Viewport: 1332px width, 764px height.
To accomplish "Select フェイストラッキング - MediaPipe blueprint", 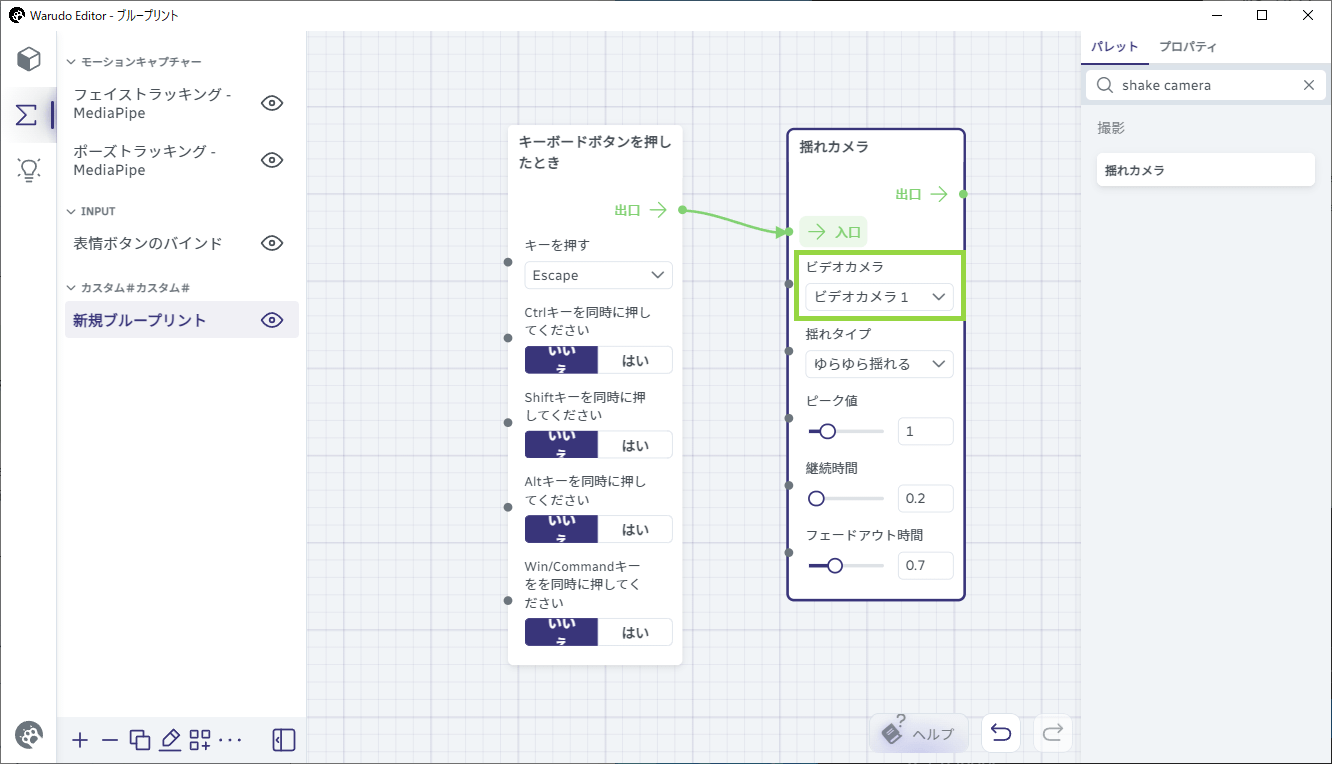I will tap(152, 103).
